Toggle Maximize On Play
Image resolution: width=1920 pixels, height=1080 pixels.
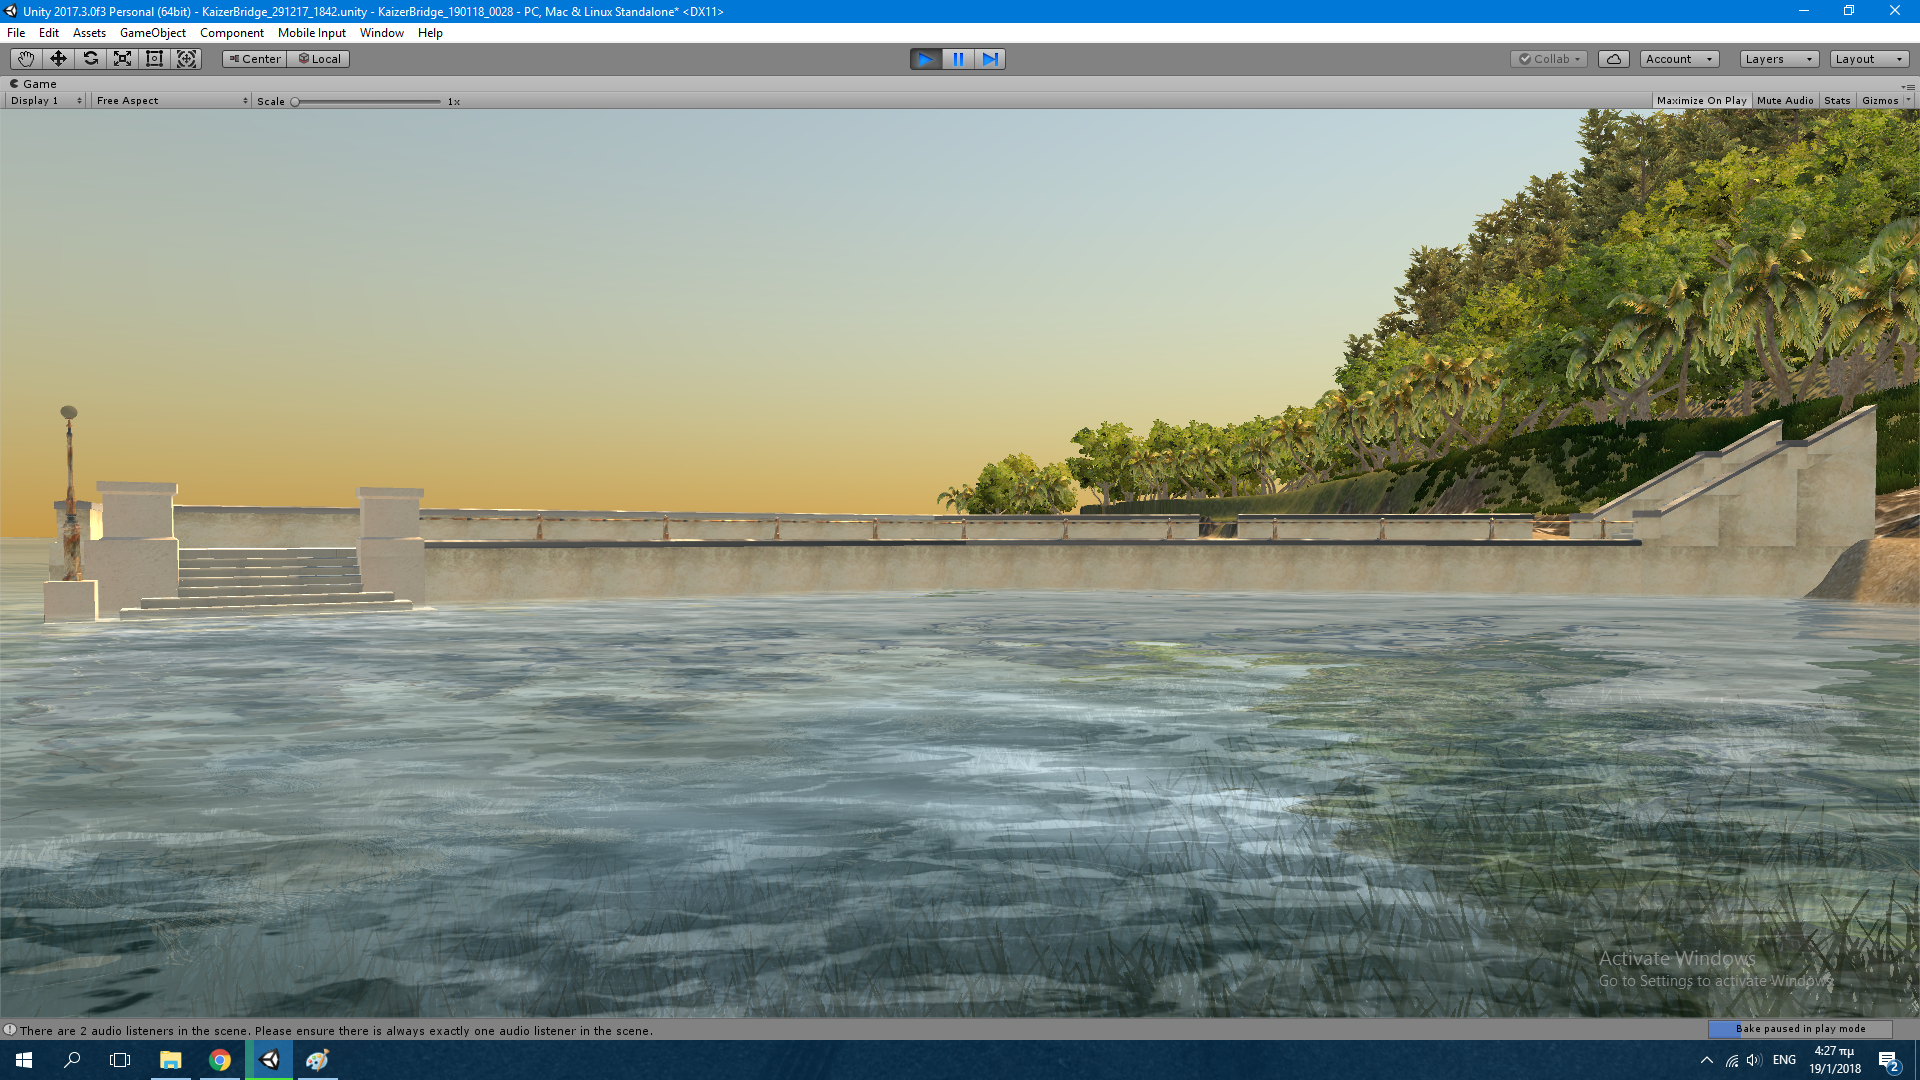(x=1701, y=101)
